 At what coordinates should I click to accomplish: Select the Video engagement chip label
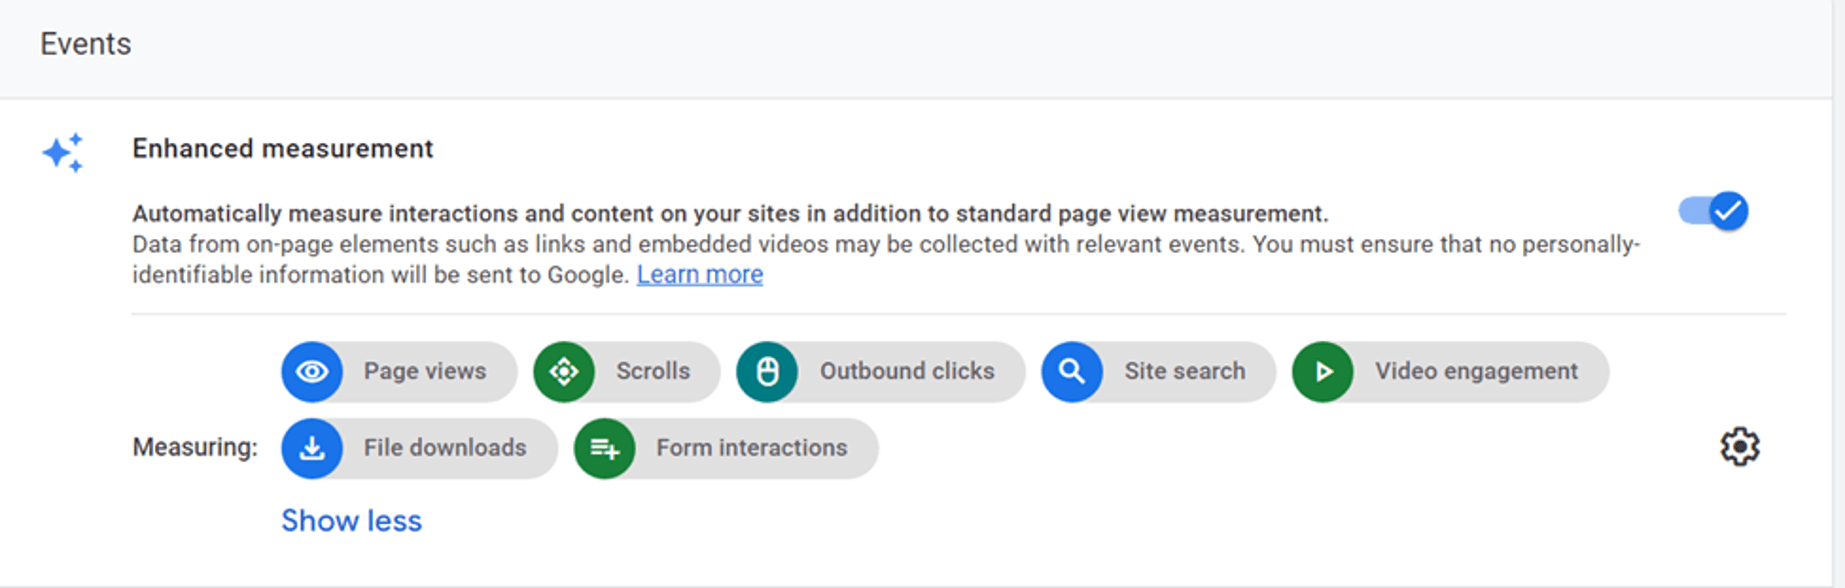1475,372
